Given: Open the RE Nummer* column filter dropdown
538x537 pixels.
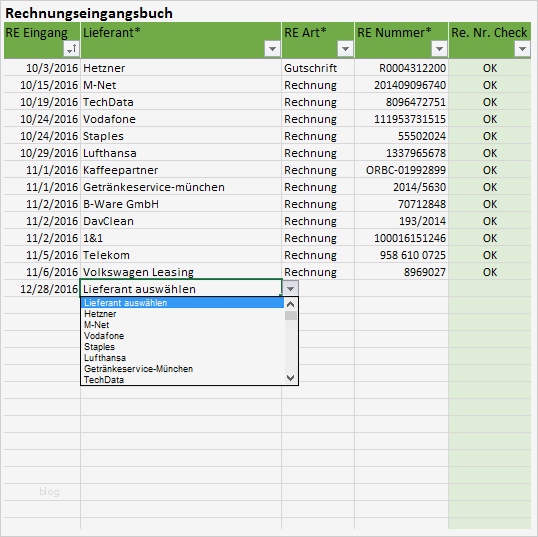Looking at the screenshot, I should (439, 49).
